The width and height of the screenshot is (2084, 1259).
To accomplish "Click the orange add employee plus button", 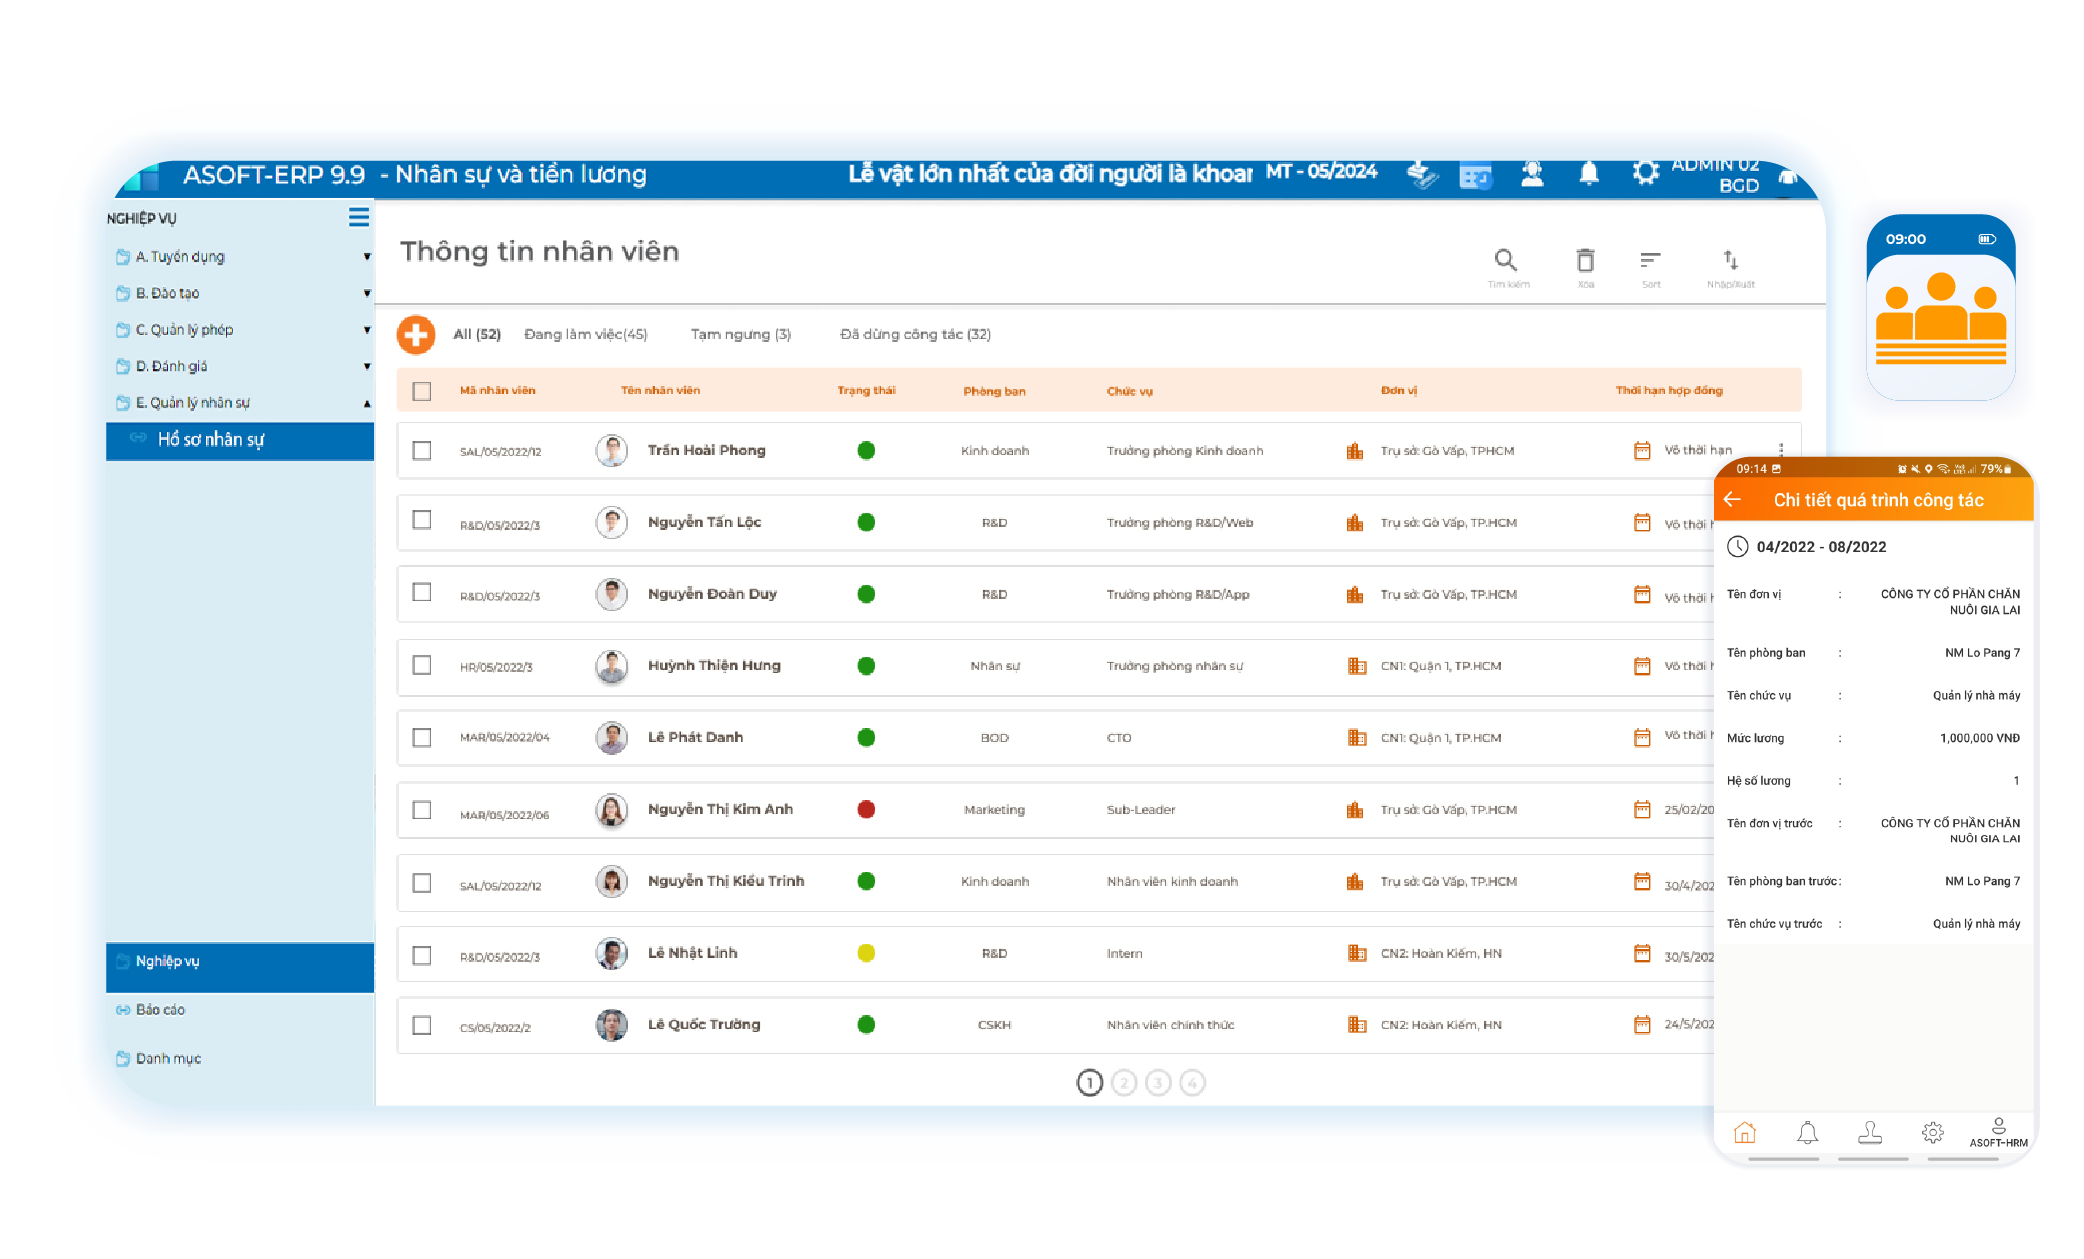I will click(x=416, y=334).
